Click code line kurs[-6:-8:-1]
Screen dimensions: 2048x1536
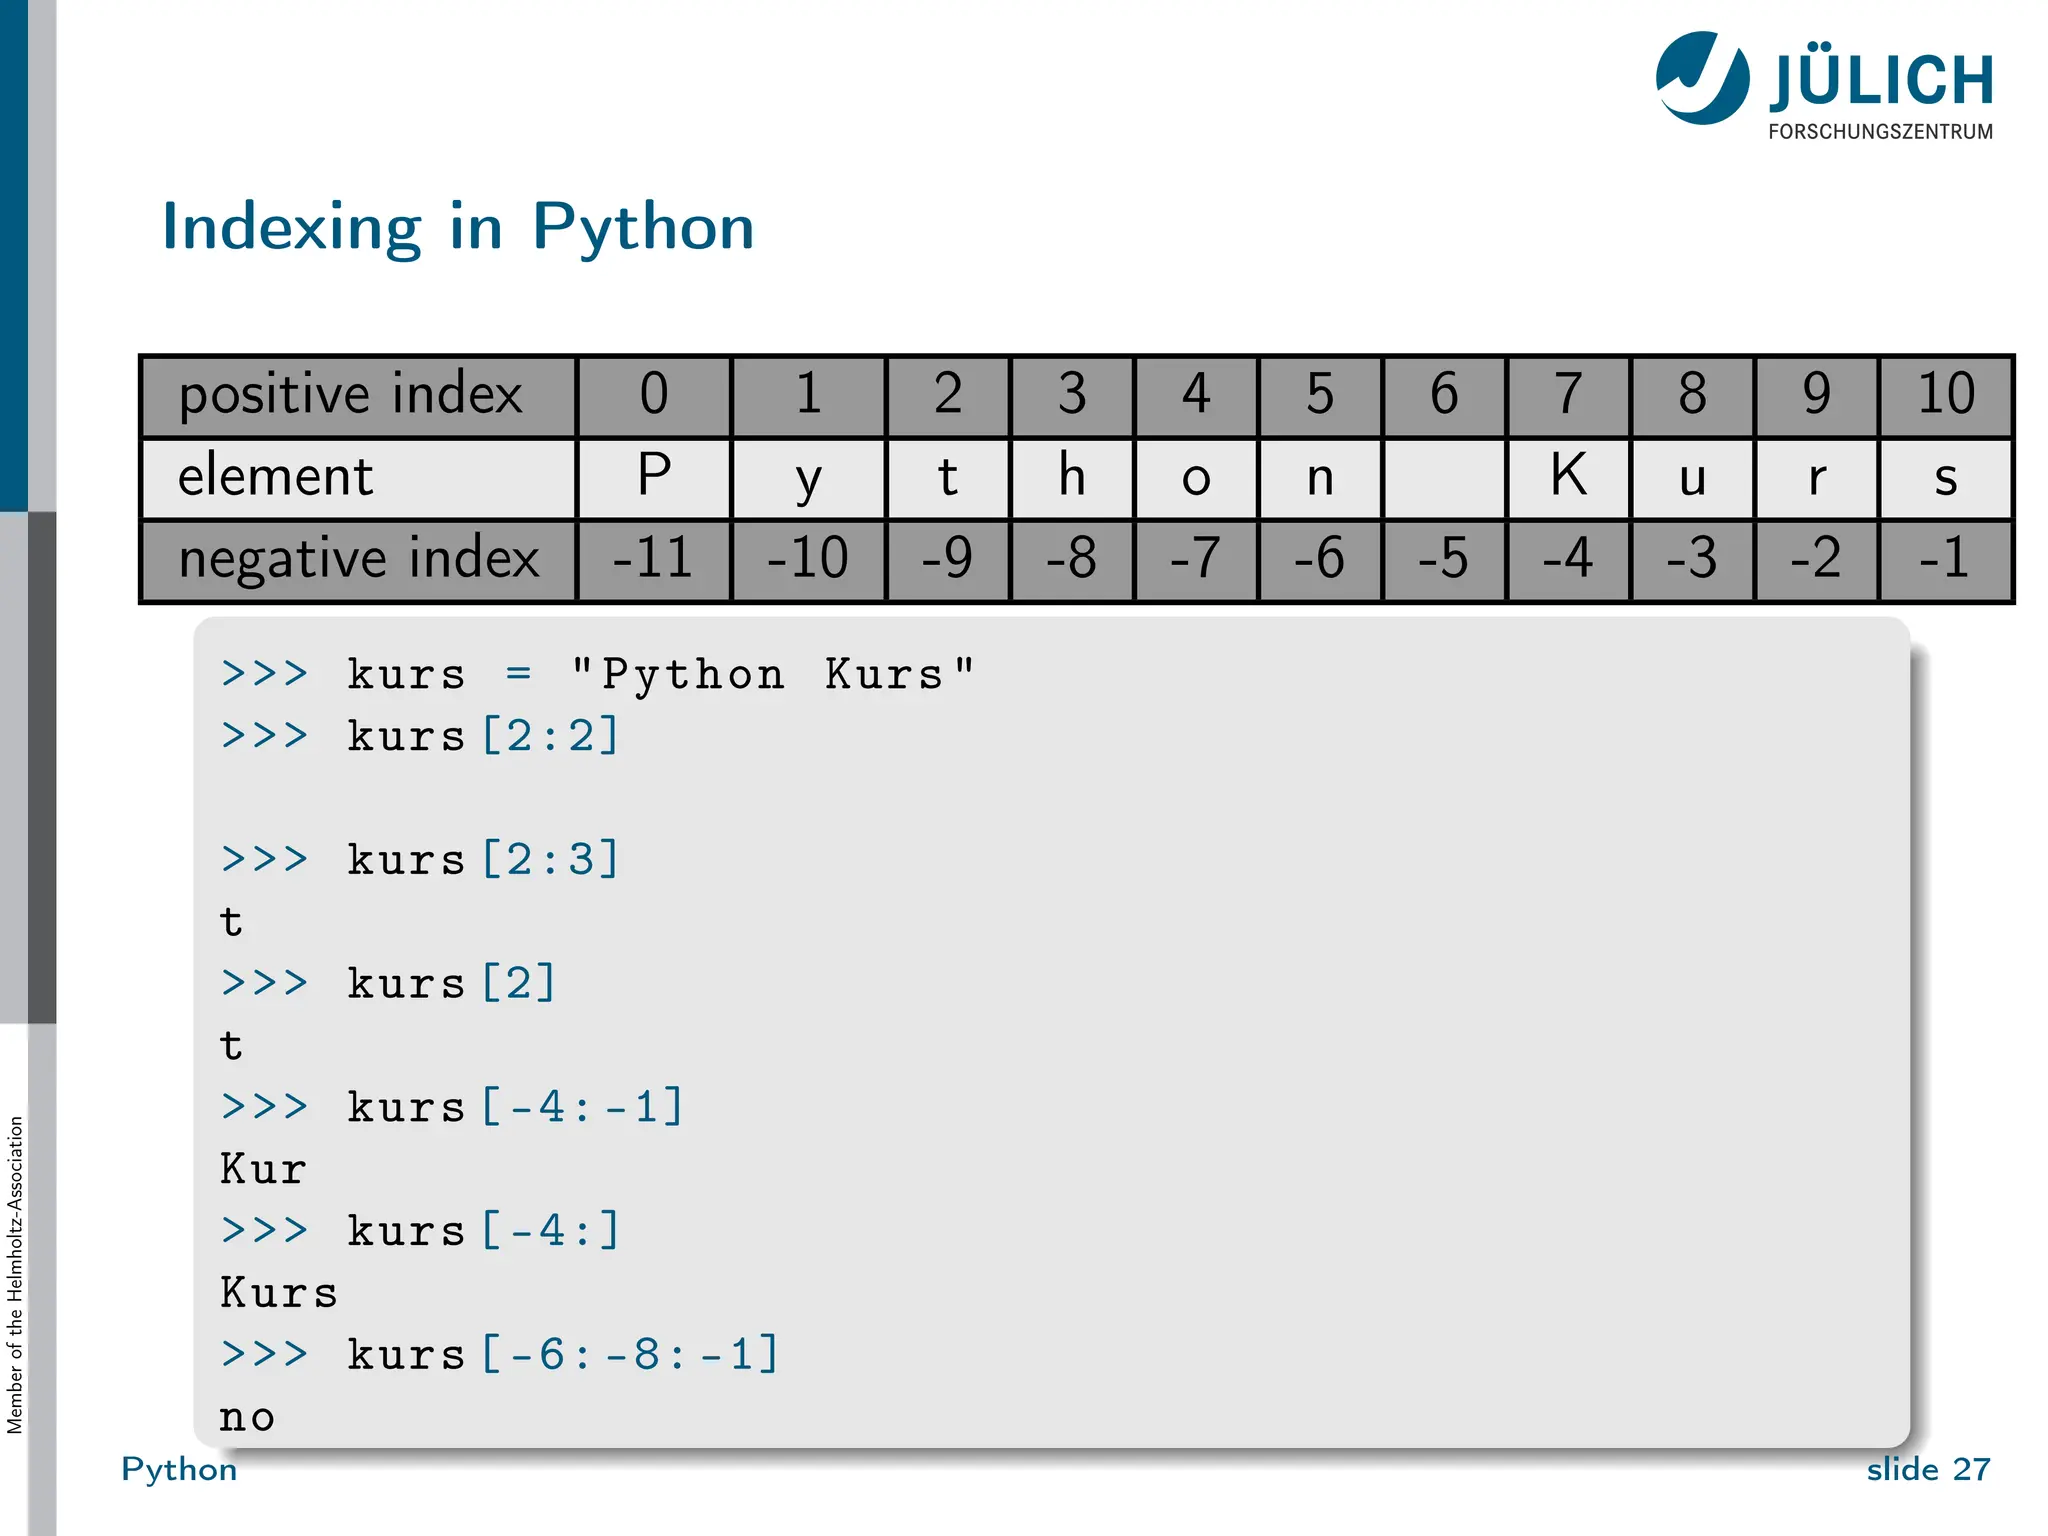499,1356
